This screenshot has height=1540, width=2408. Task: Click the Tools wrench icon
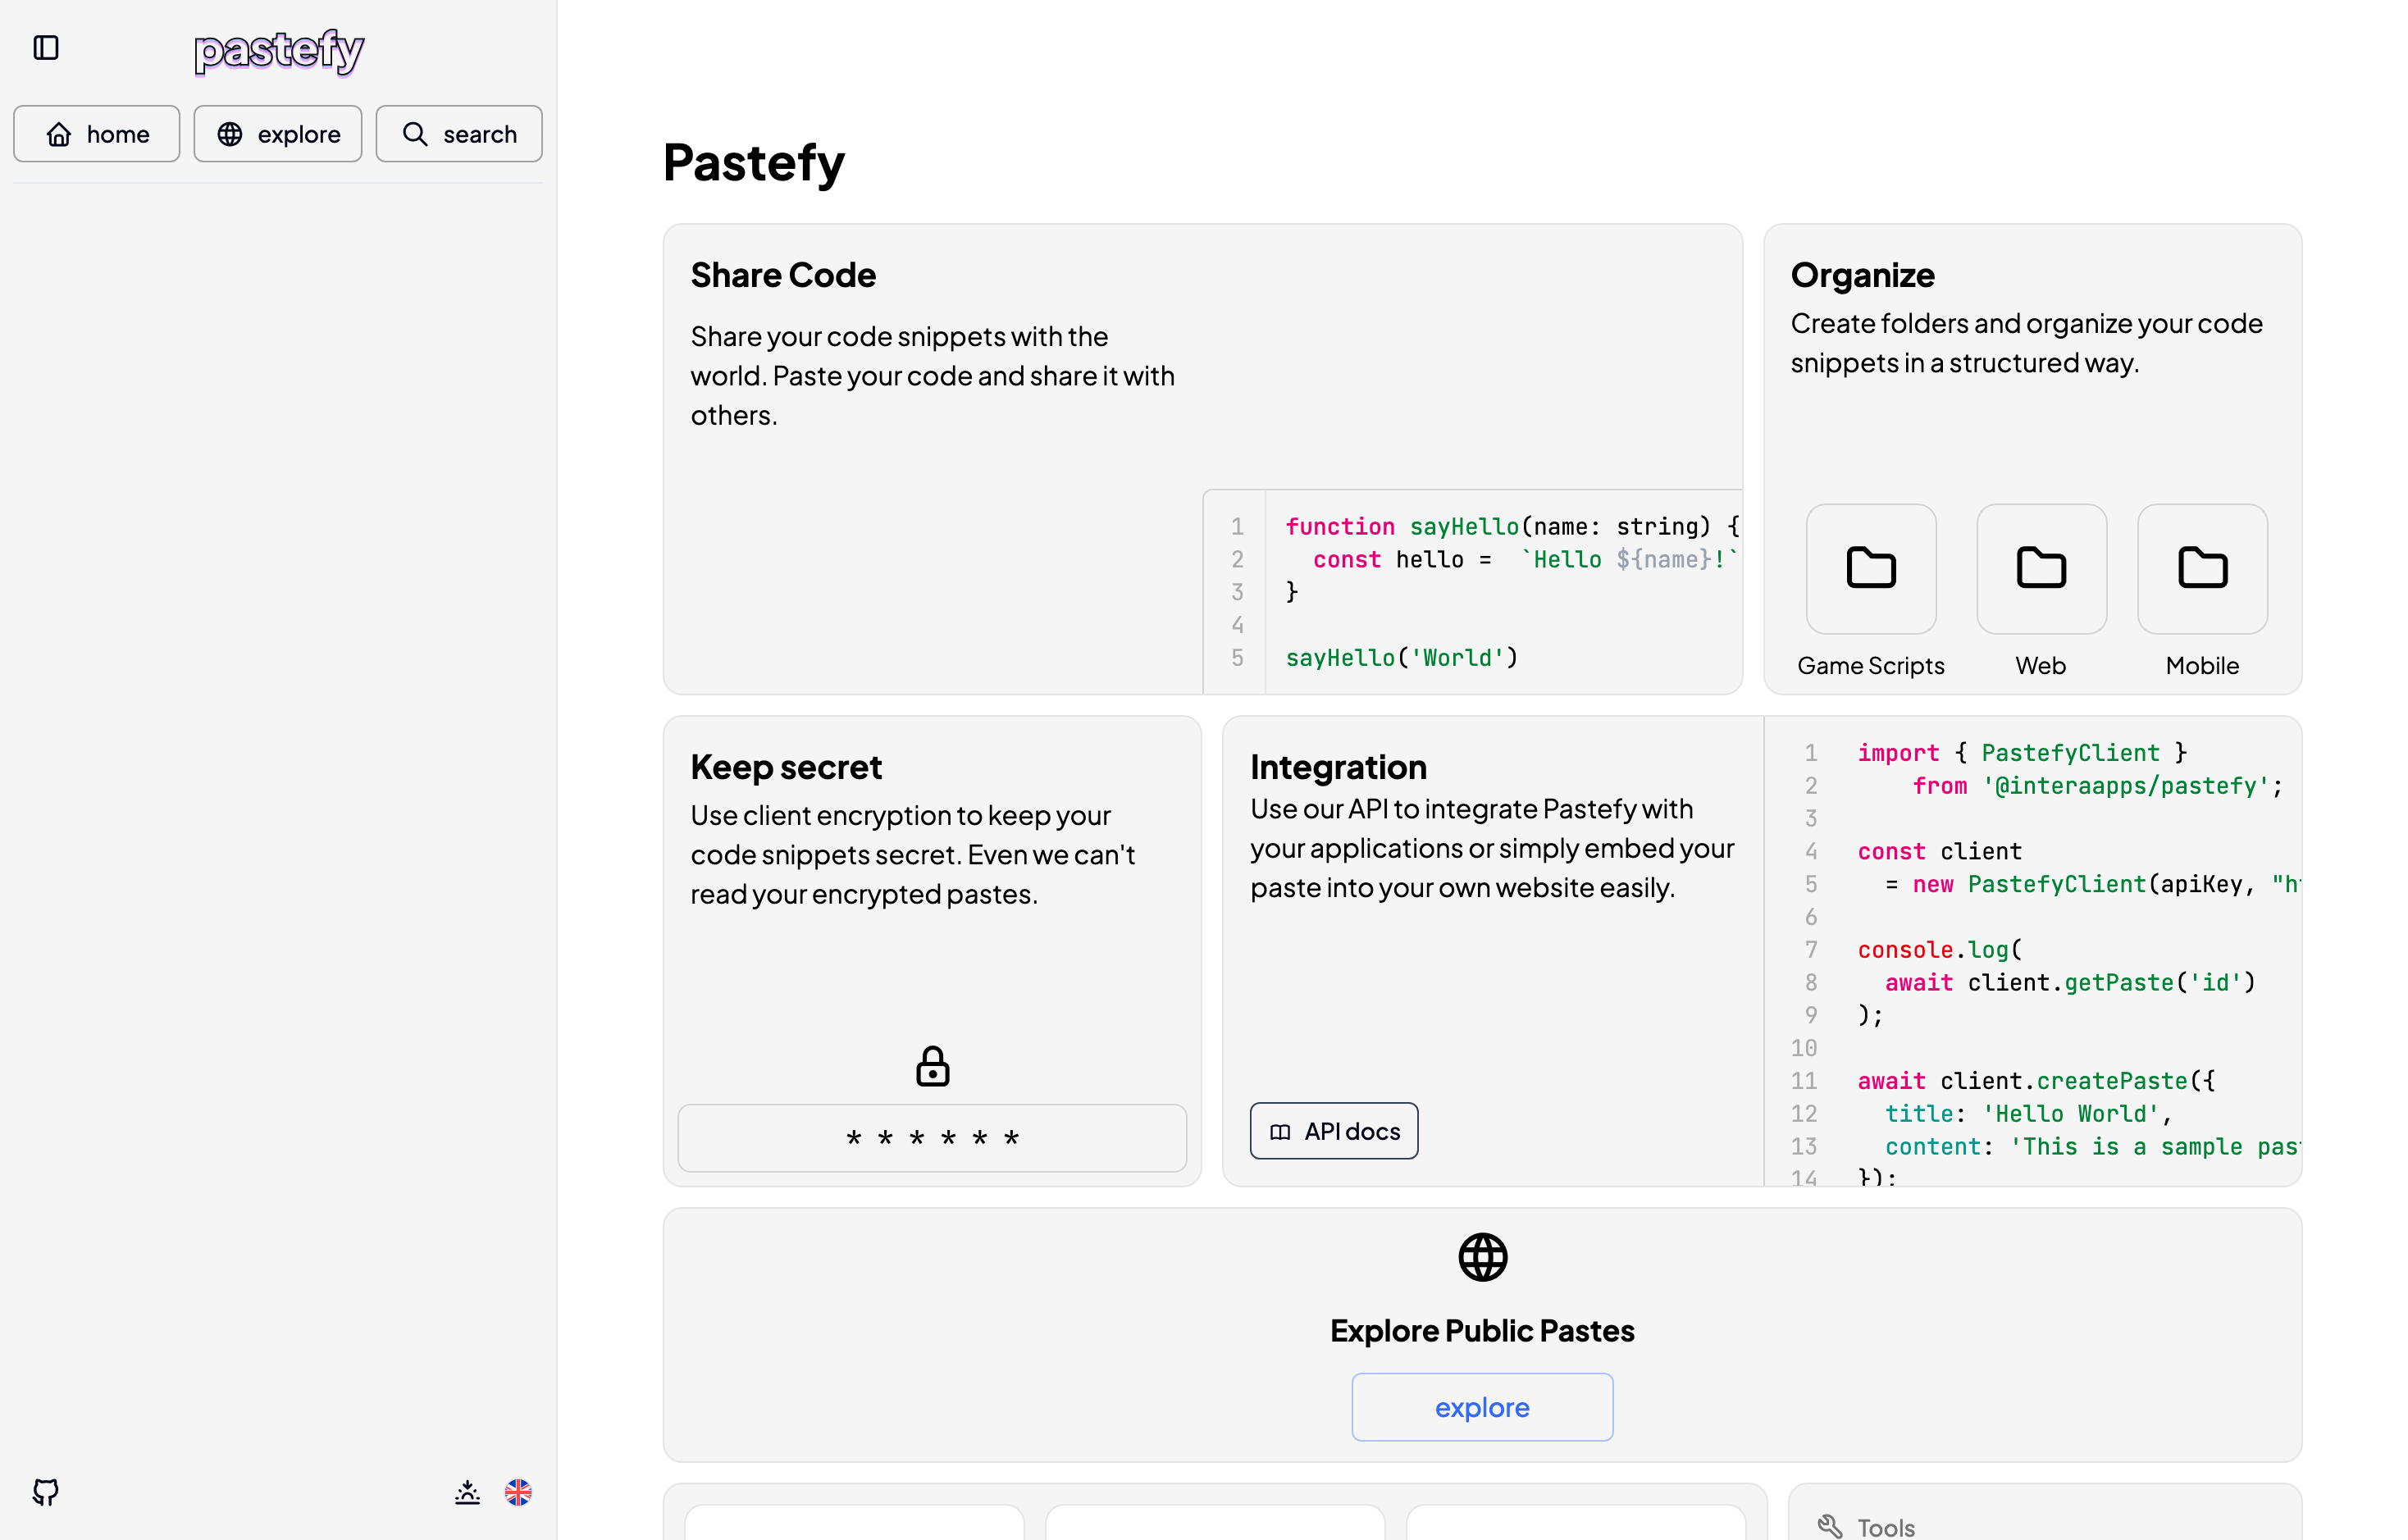tap(1829, 1527)
